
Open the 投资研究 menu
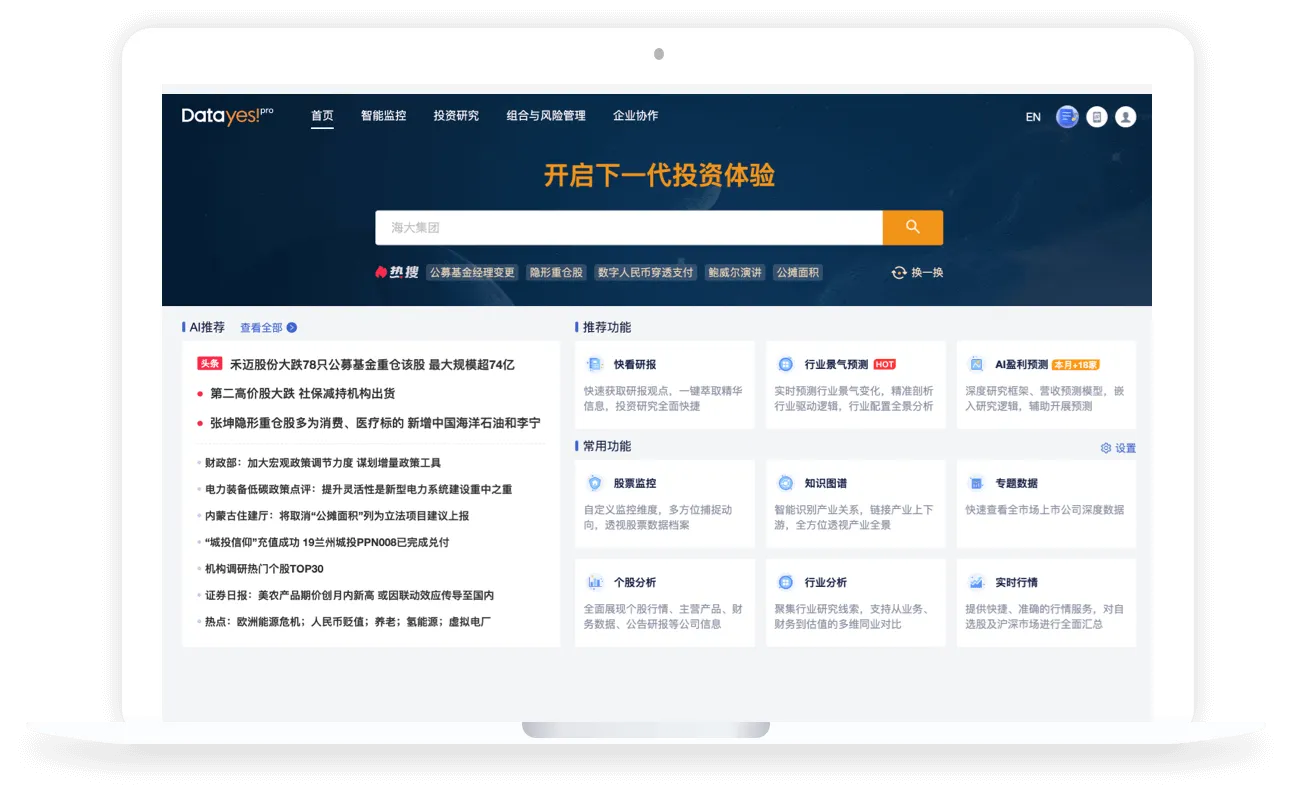[x=456, y=116]
